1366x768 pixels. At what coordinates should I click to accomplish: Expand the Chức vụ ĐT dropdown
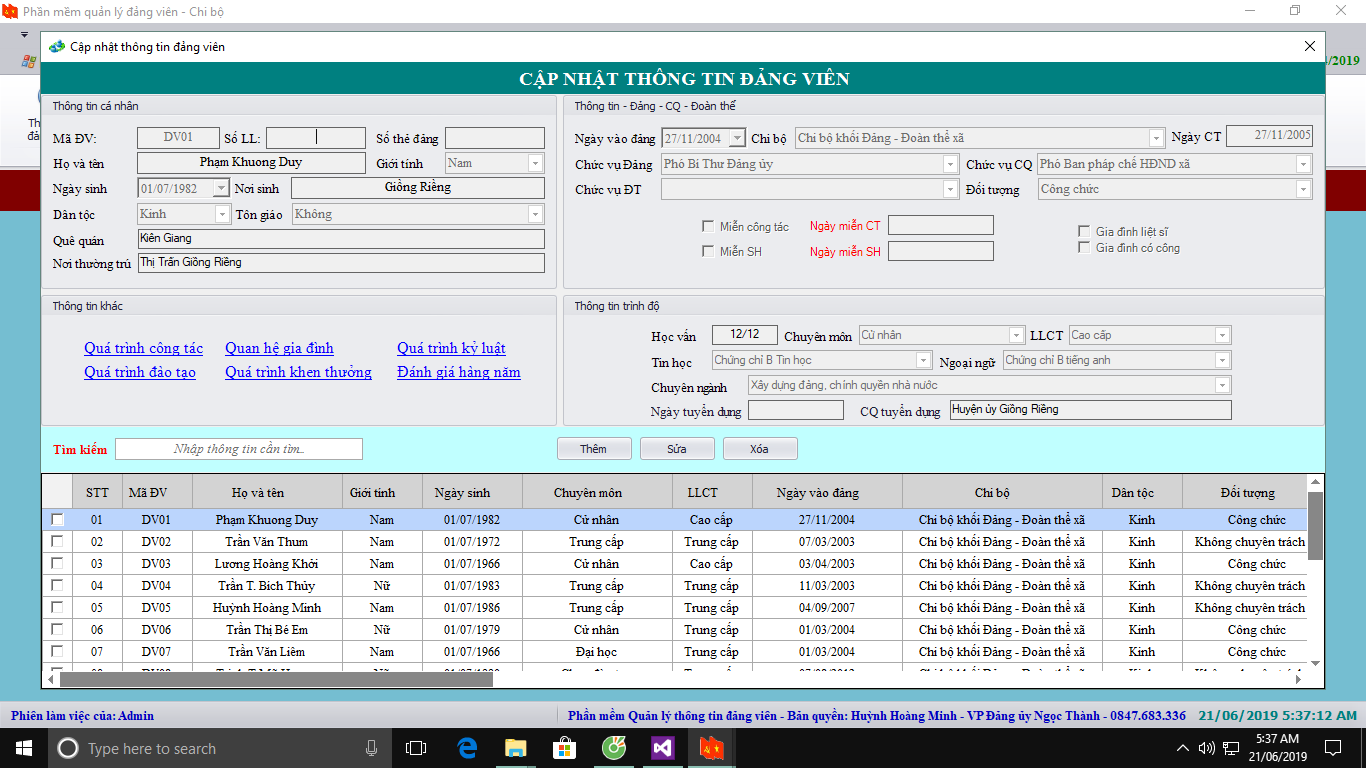951,189
